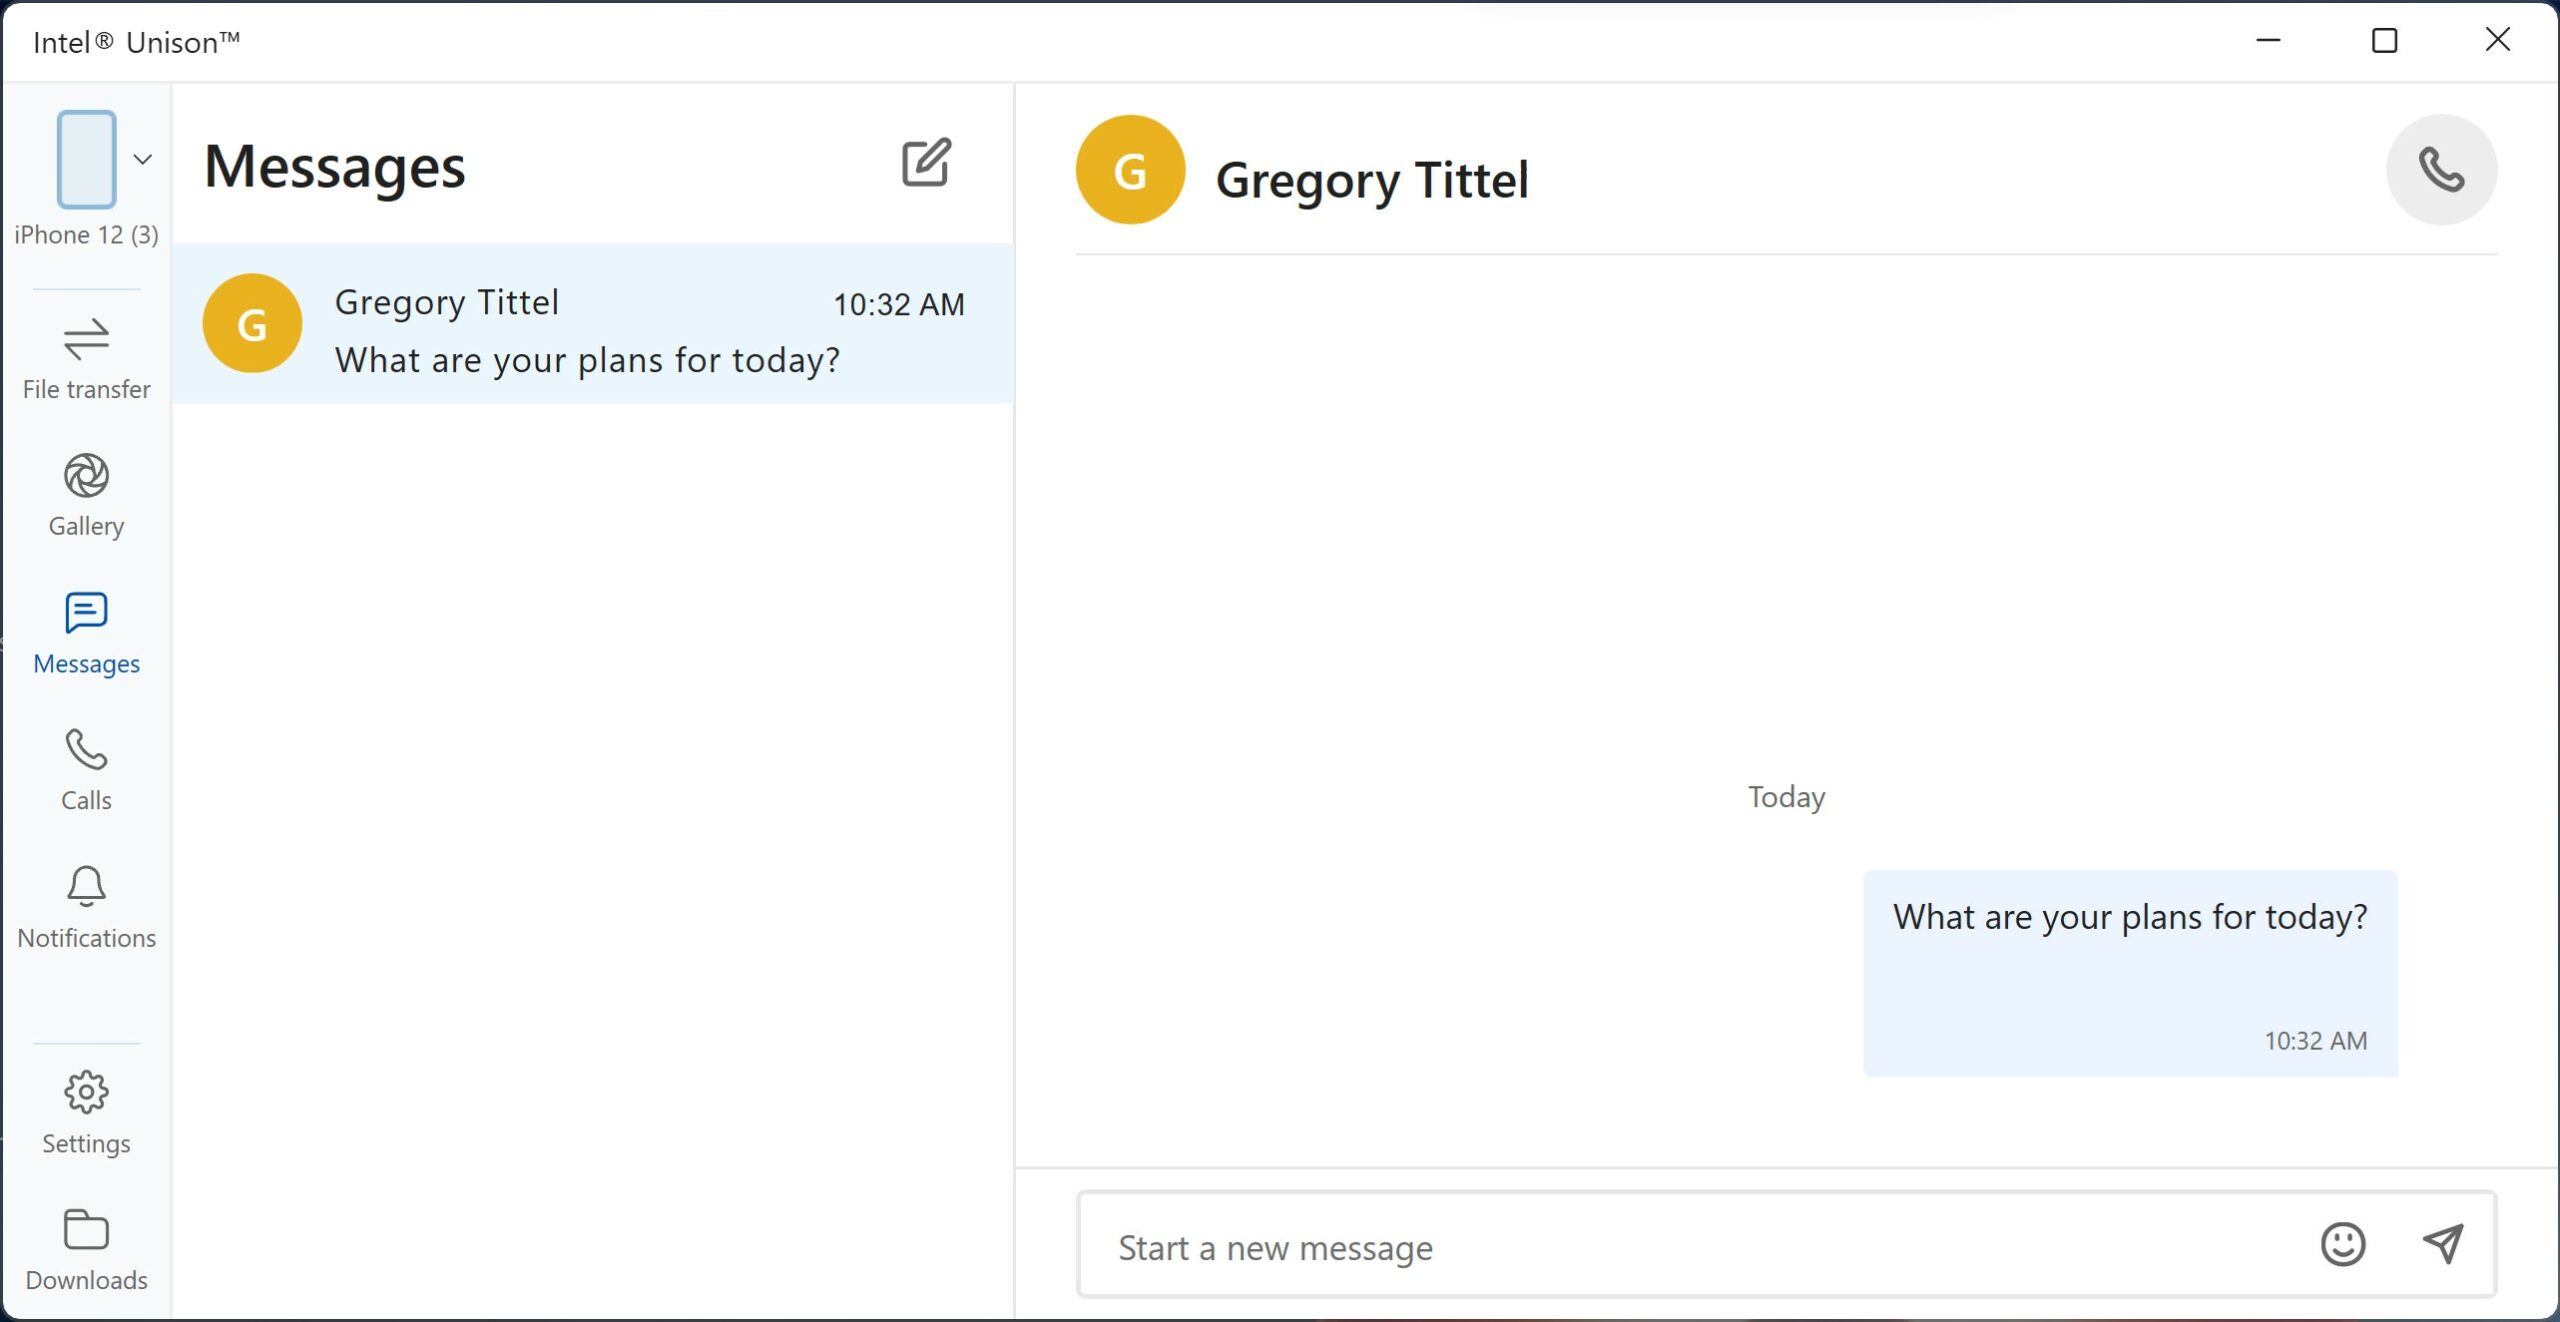Start a call with Gregory Tittel via phone icon
This screenshot has width=2560, height=1322.
coord(2440,169)
